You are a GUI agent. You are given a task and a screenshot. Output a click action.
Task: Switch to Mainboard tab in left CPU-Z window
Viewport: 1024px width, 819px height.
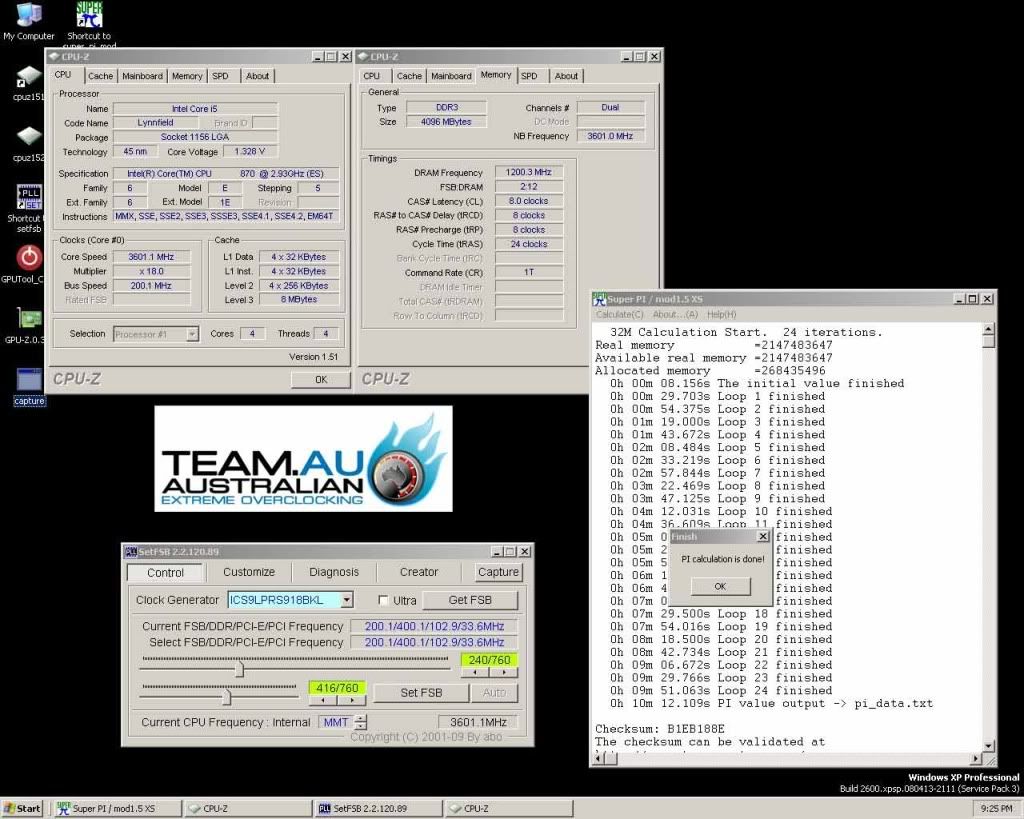(x=142, y=76)
